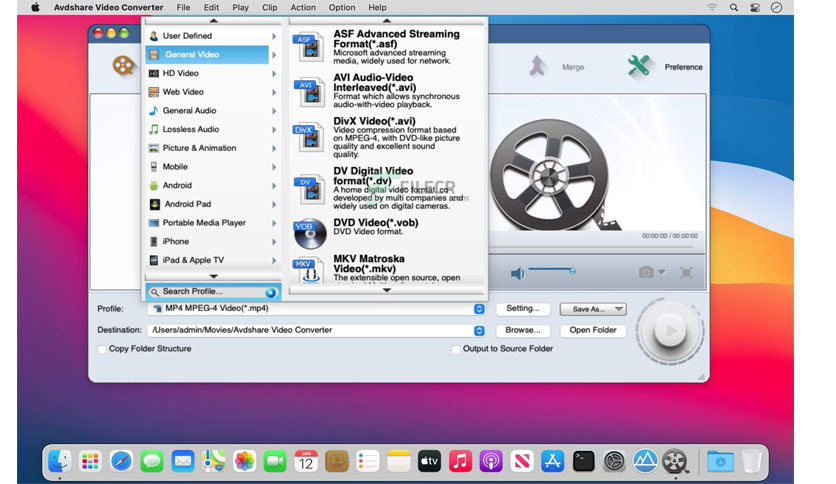836x484 pixels.
Task: Expand the snapshot options arrow
Action: pos(662,272)
